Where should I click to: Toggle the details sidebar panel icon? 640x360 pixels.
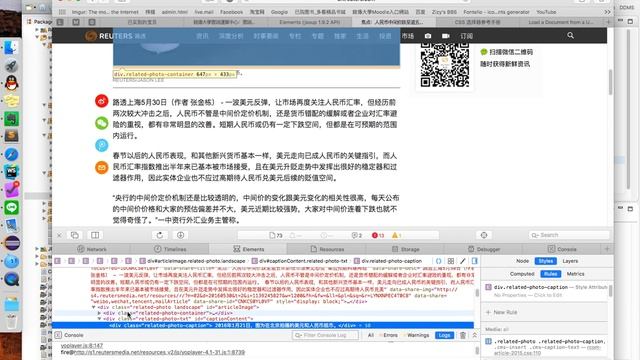point(475,261)
